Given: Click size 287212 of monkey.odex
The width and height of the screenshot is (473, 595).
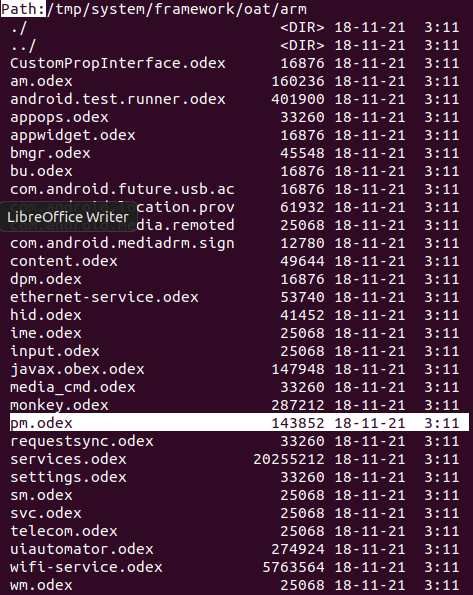Looking at the screenshot, I should [298, 405].
